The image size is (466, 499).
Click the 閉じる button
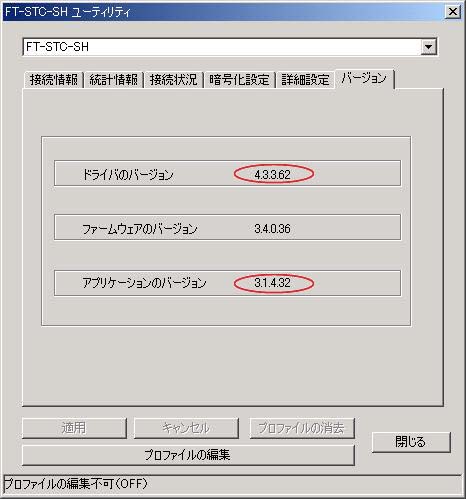pos(411,442)
